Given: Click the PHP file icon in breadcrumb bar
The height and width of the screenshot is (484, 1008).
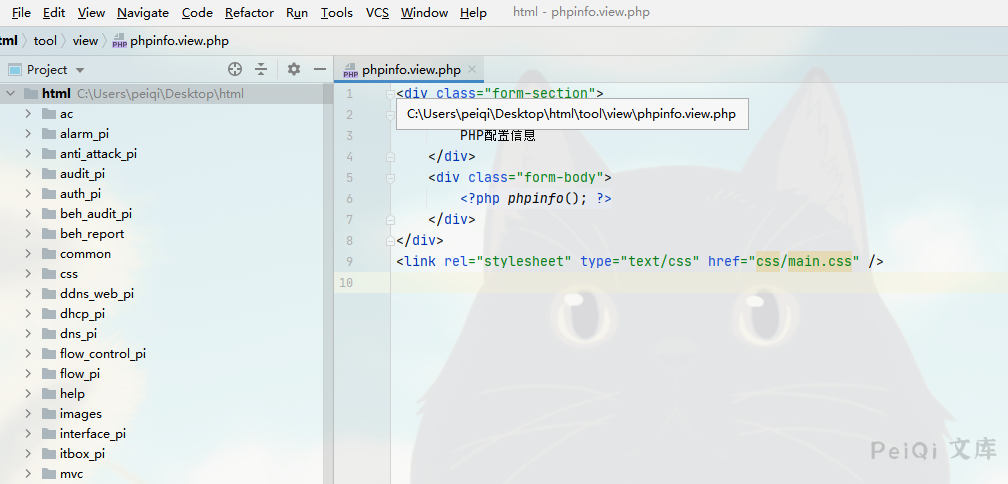Looking at the screenshot, I should click(x=120, y=41).
